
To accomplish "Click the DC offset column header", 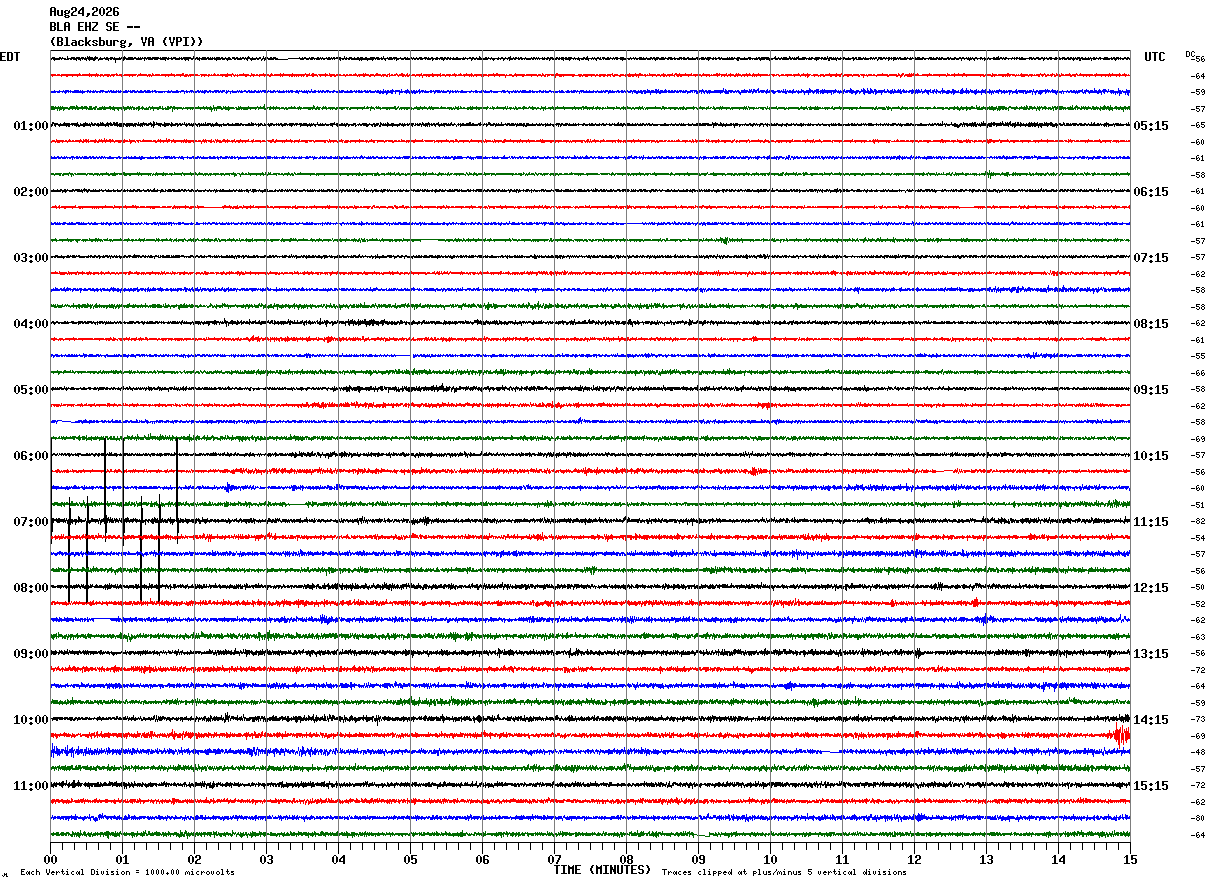I will pos(1190,54).
